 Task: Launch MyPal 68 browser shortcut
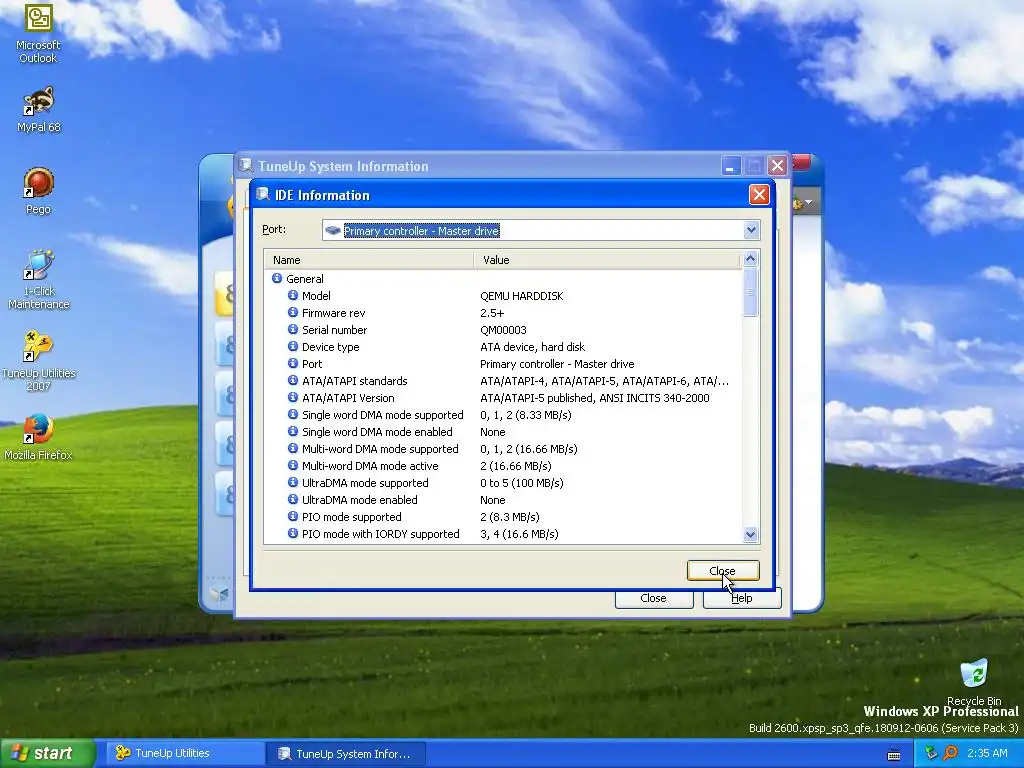point(38,110)
